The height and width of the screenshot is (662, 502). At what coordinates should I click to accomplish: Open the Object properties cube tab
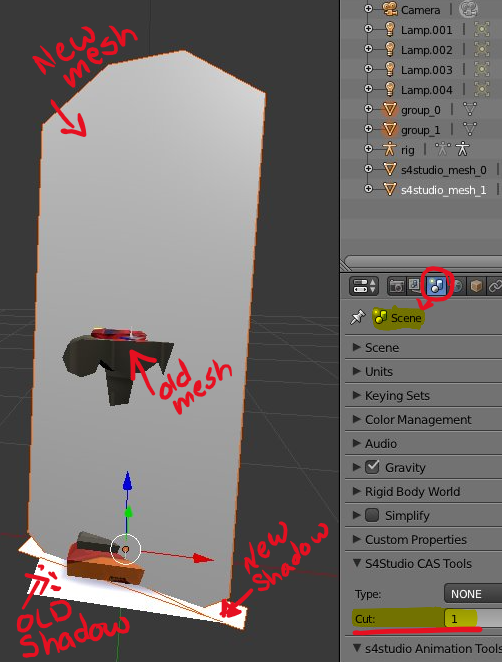click(x=476, y=286)
